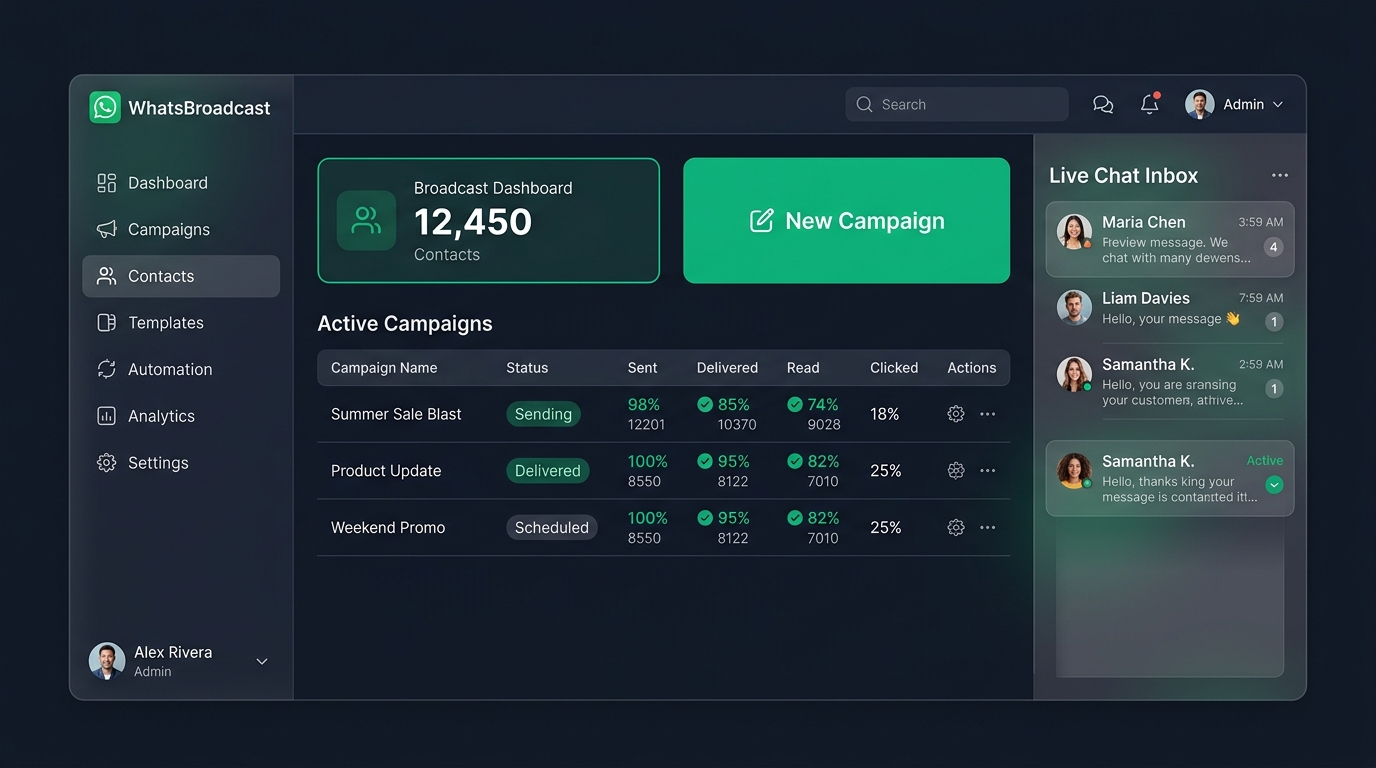The height and width of the screenshot is (768, 1376).
Task: Click the green check on Active Samantha chat
Action: click(1274, 485)
